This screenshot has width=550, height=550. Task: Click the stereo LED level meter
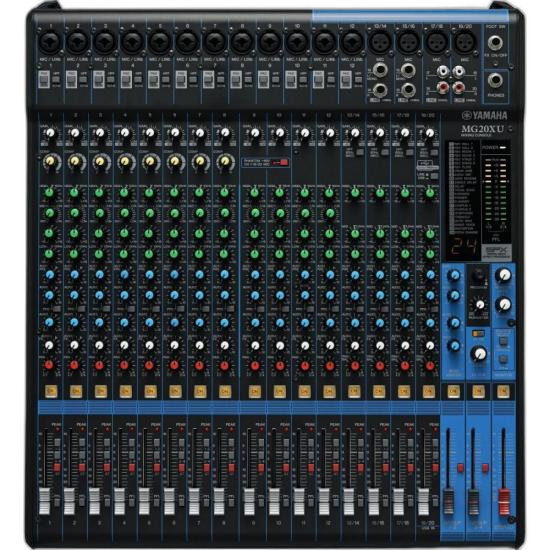tap(496, 189)
